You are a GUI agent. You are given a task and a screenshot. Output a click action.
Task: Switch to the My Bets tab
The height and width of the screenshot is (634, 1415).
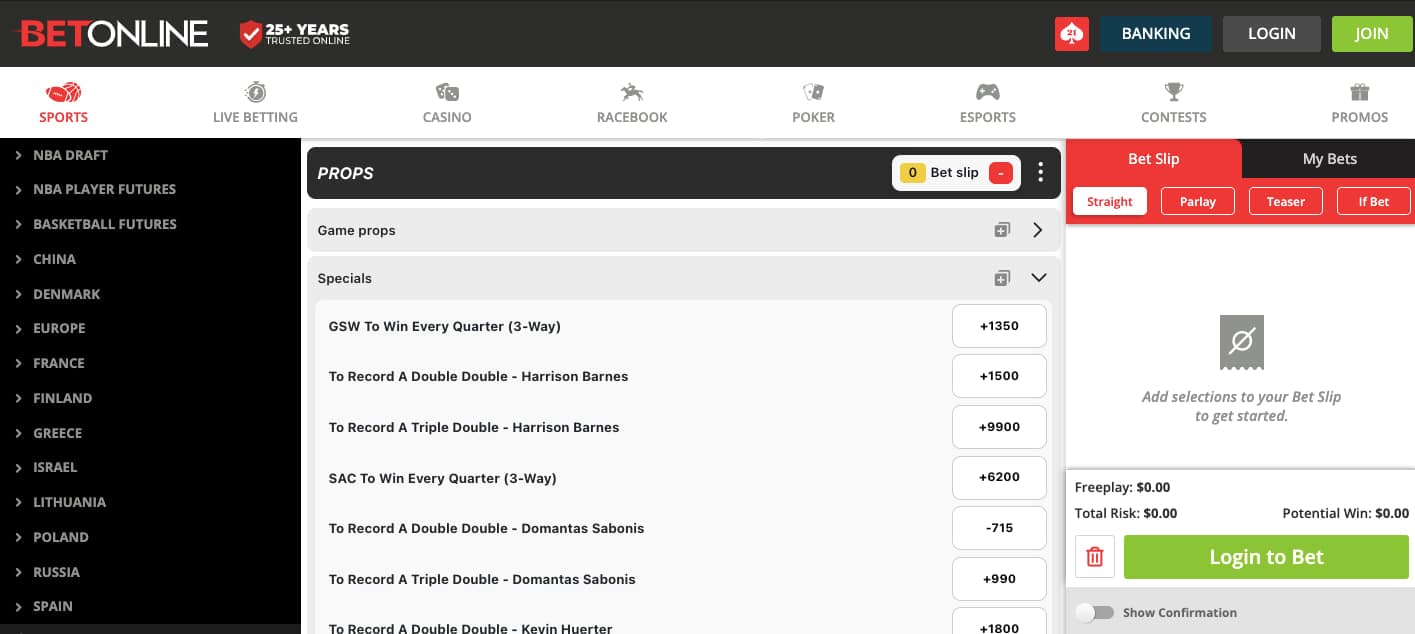(x=1329, y=159)
